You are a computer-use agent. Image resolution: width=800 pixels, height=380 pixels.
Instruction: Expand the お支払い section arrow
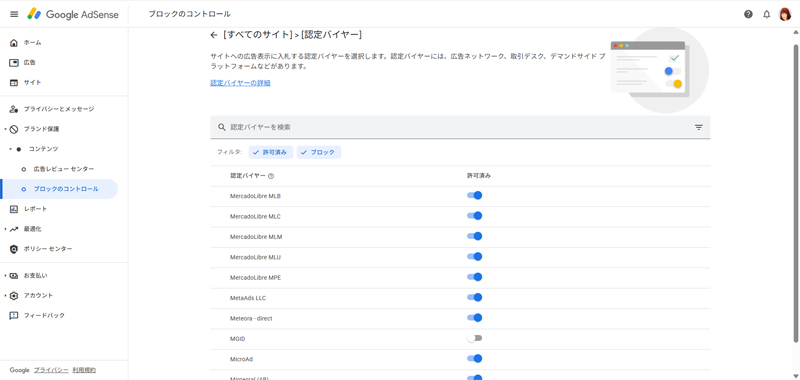tap(5, 275)
